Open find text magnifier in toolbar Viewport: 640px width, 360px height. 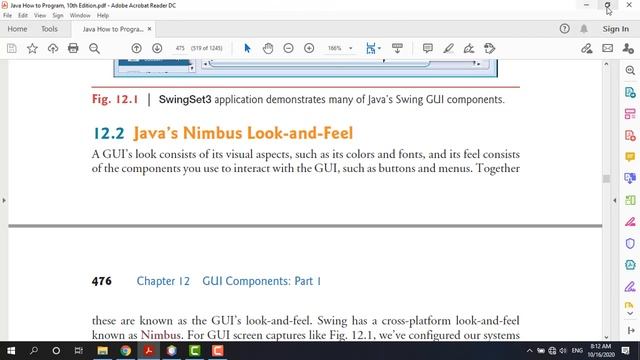pos(94,48)
